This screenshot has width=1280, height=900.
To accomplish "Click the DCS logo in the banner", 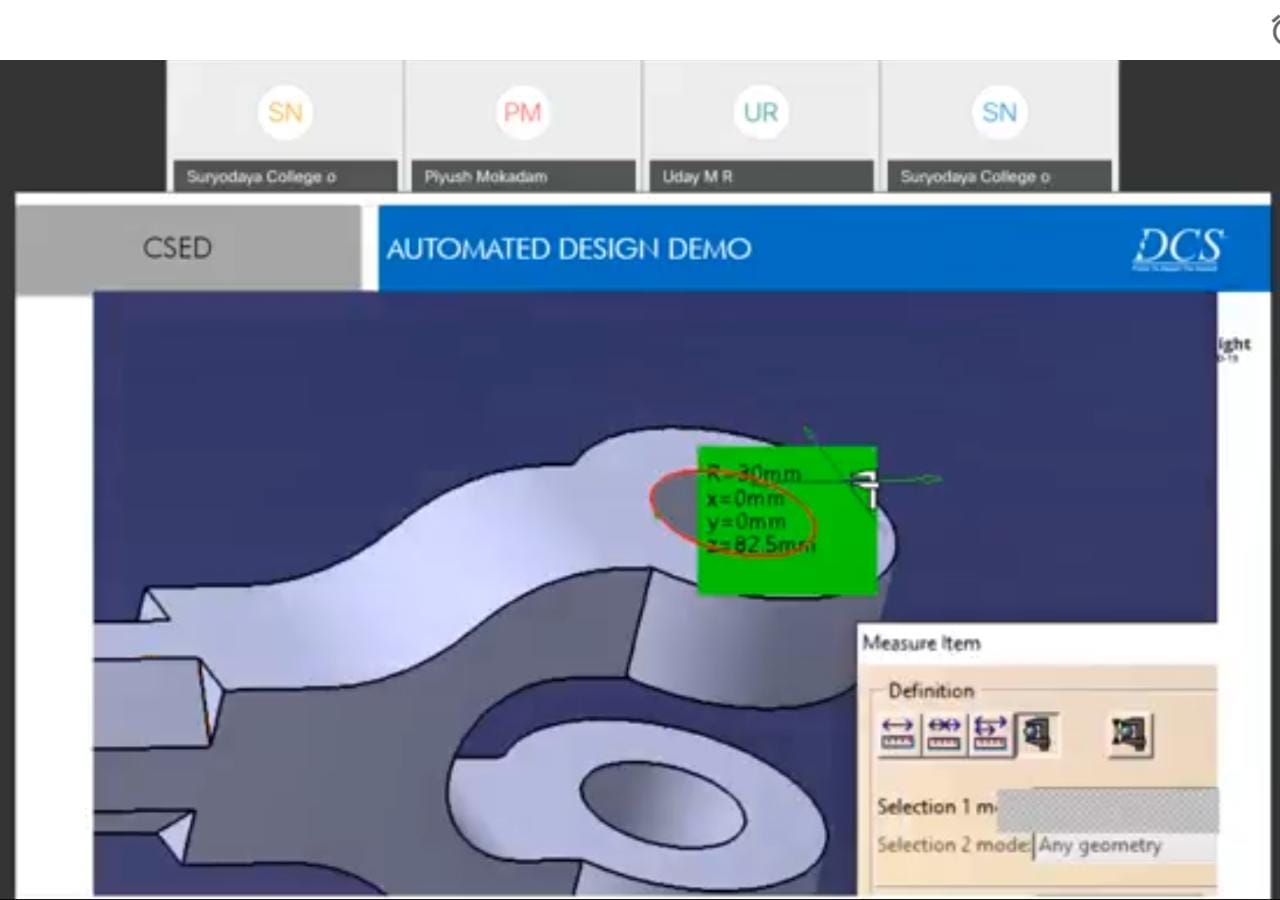I will pyautogui.click(x=1177, y=249).
